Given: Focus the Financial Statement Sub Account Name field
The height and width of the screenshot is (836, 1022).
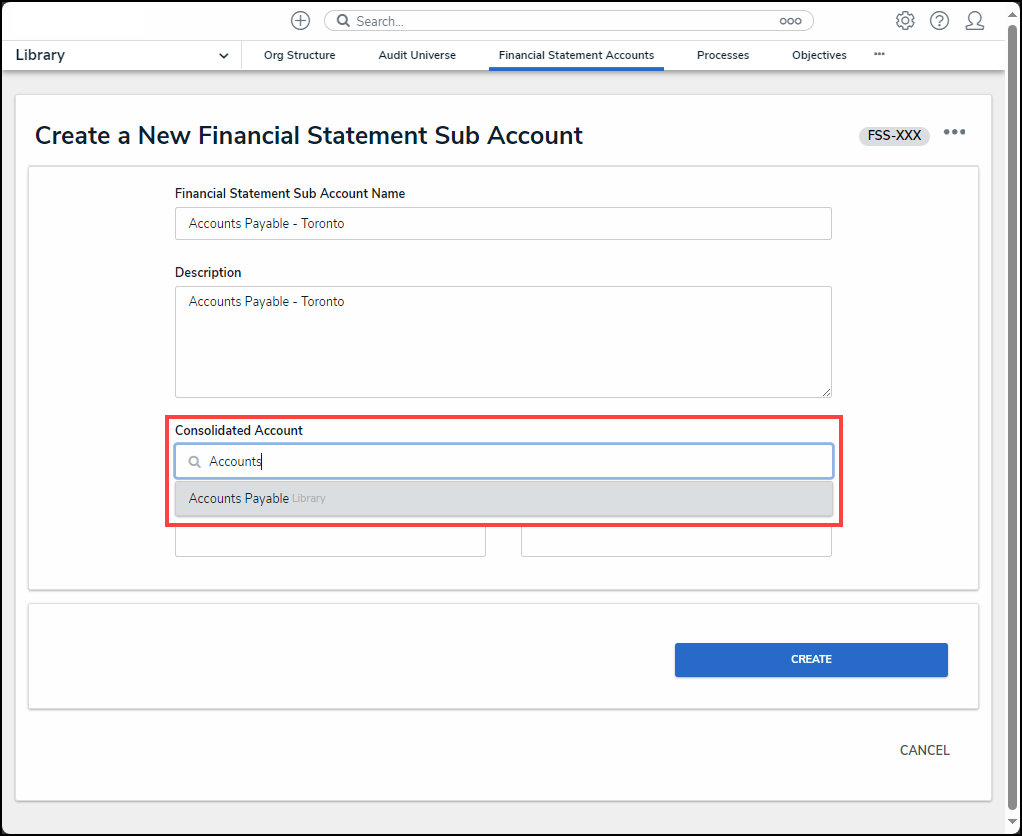Looking at the screenshot, I should (503, 224).
